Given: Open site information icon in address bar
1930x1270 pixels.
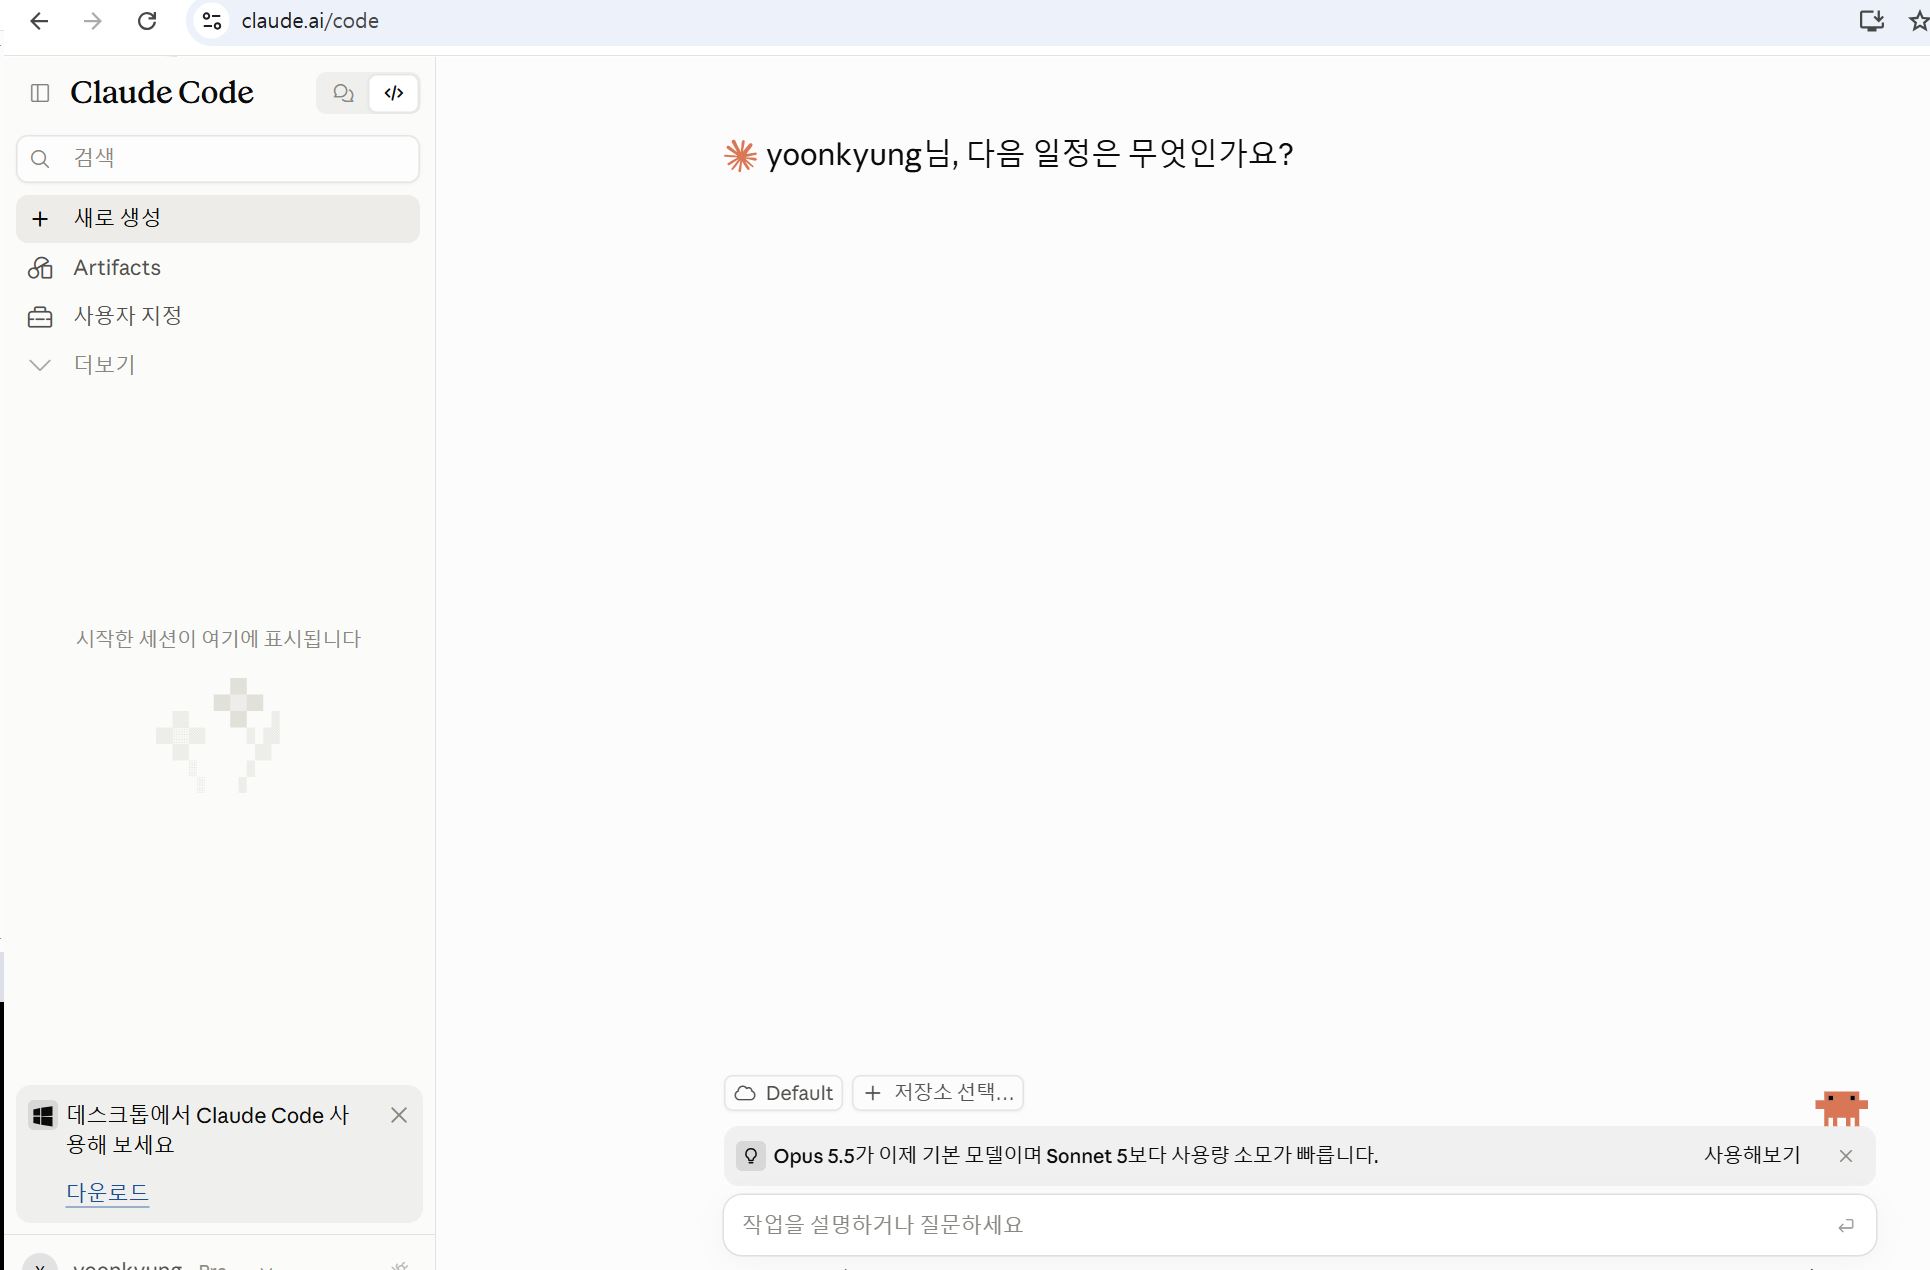Looking at the screenshot, I should (x=211, y=21).
